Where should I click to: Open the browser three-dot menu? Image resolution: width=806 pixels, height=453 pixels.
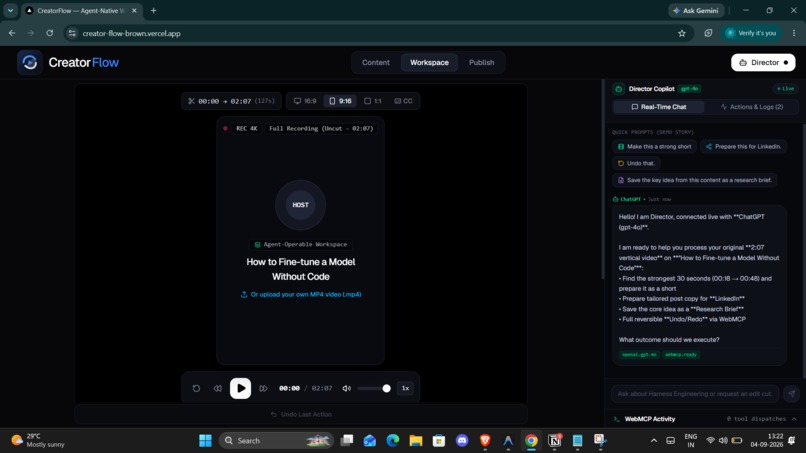click(x=794, y=33)
